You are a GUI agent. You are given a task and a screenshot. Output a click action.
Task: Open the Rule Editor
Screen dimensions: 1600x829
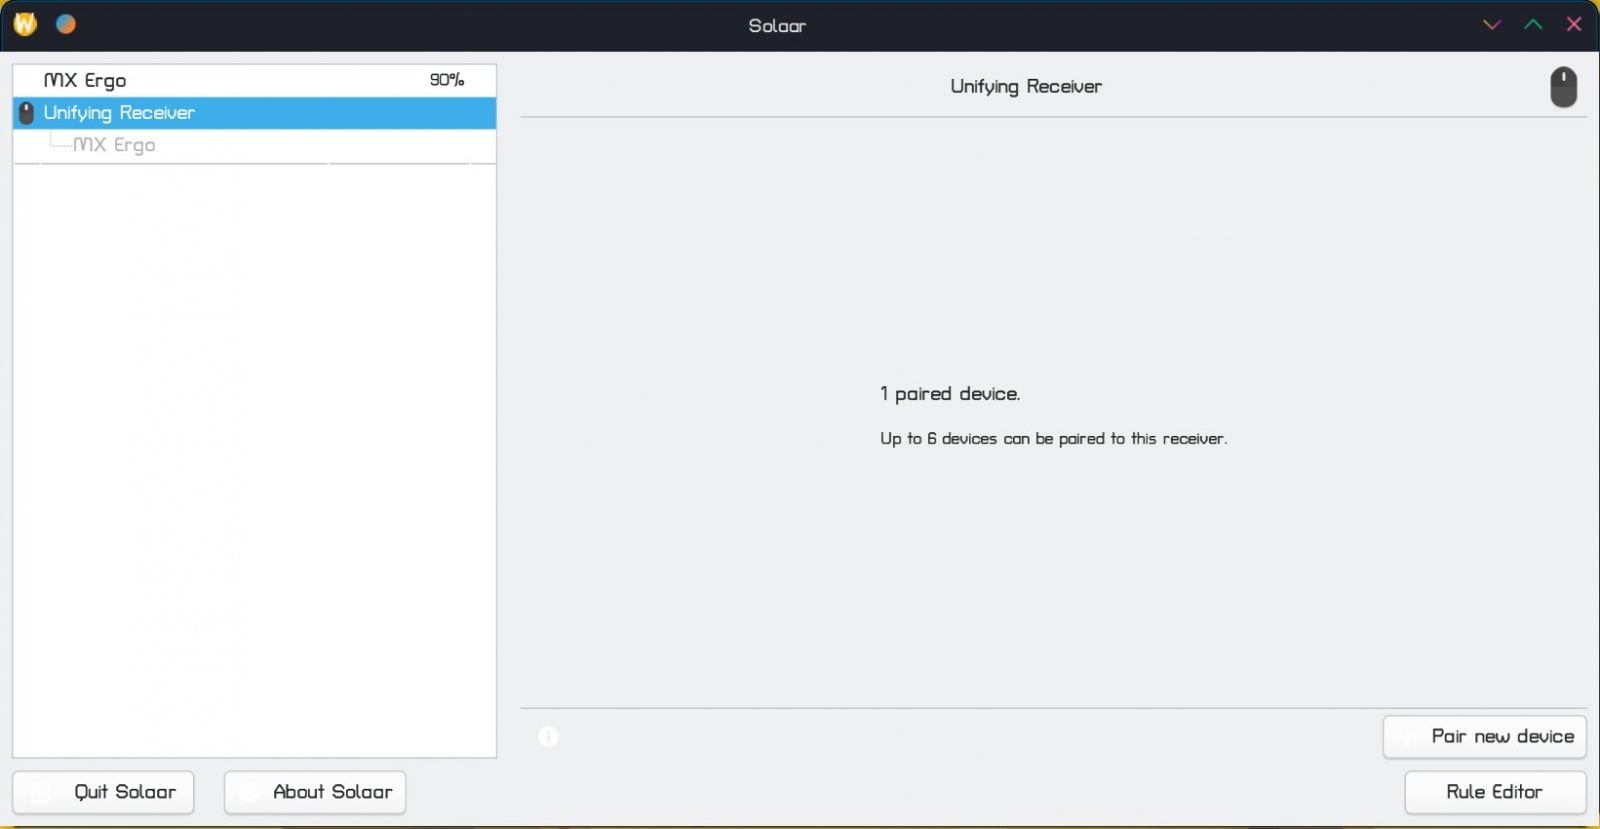[x=1495, y=792]
